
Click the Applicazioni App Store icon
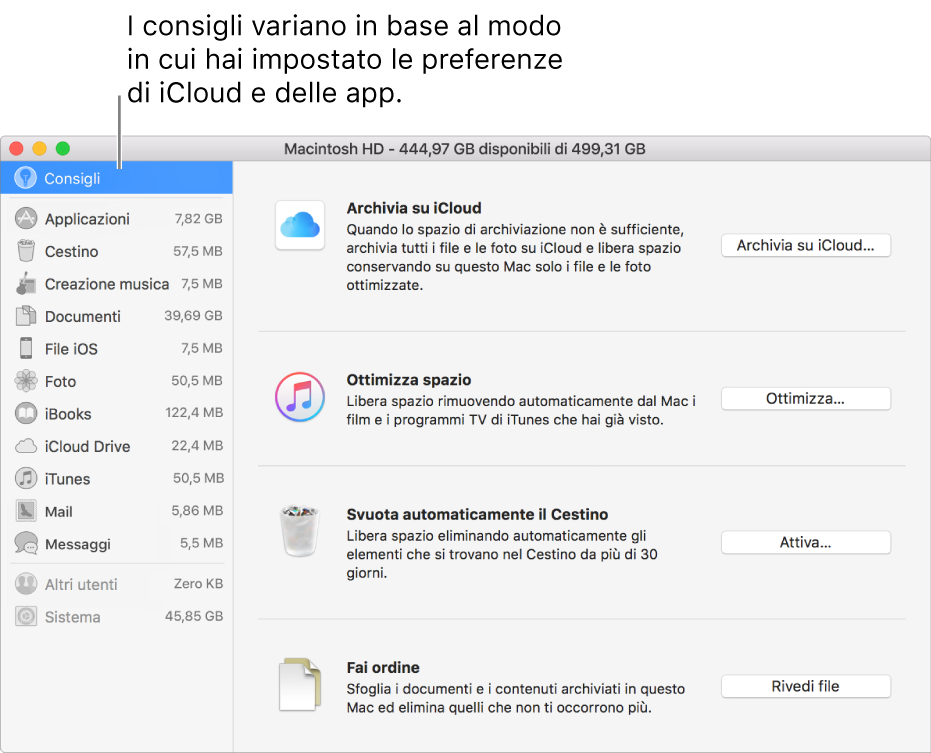click(26, 219)
